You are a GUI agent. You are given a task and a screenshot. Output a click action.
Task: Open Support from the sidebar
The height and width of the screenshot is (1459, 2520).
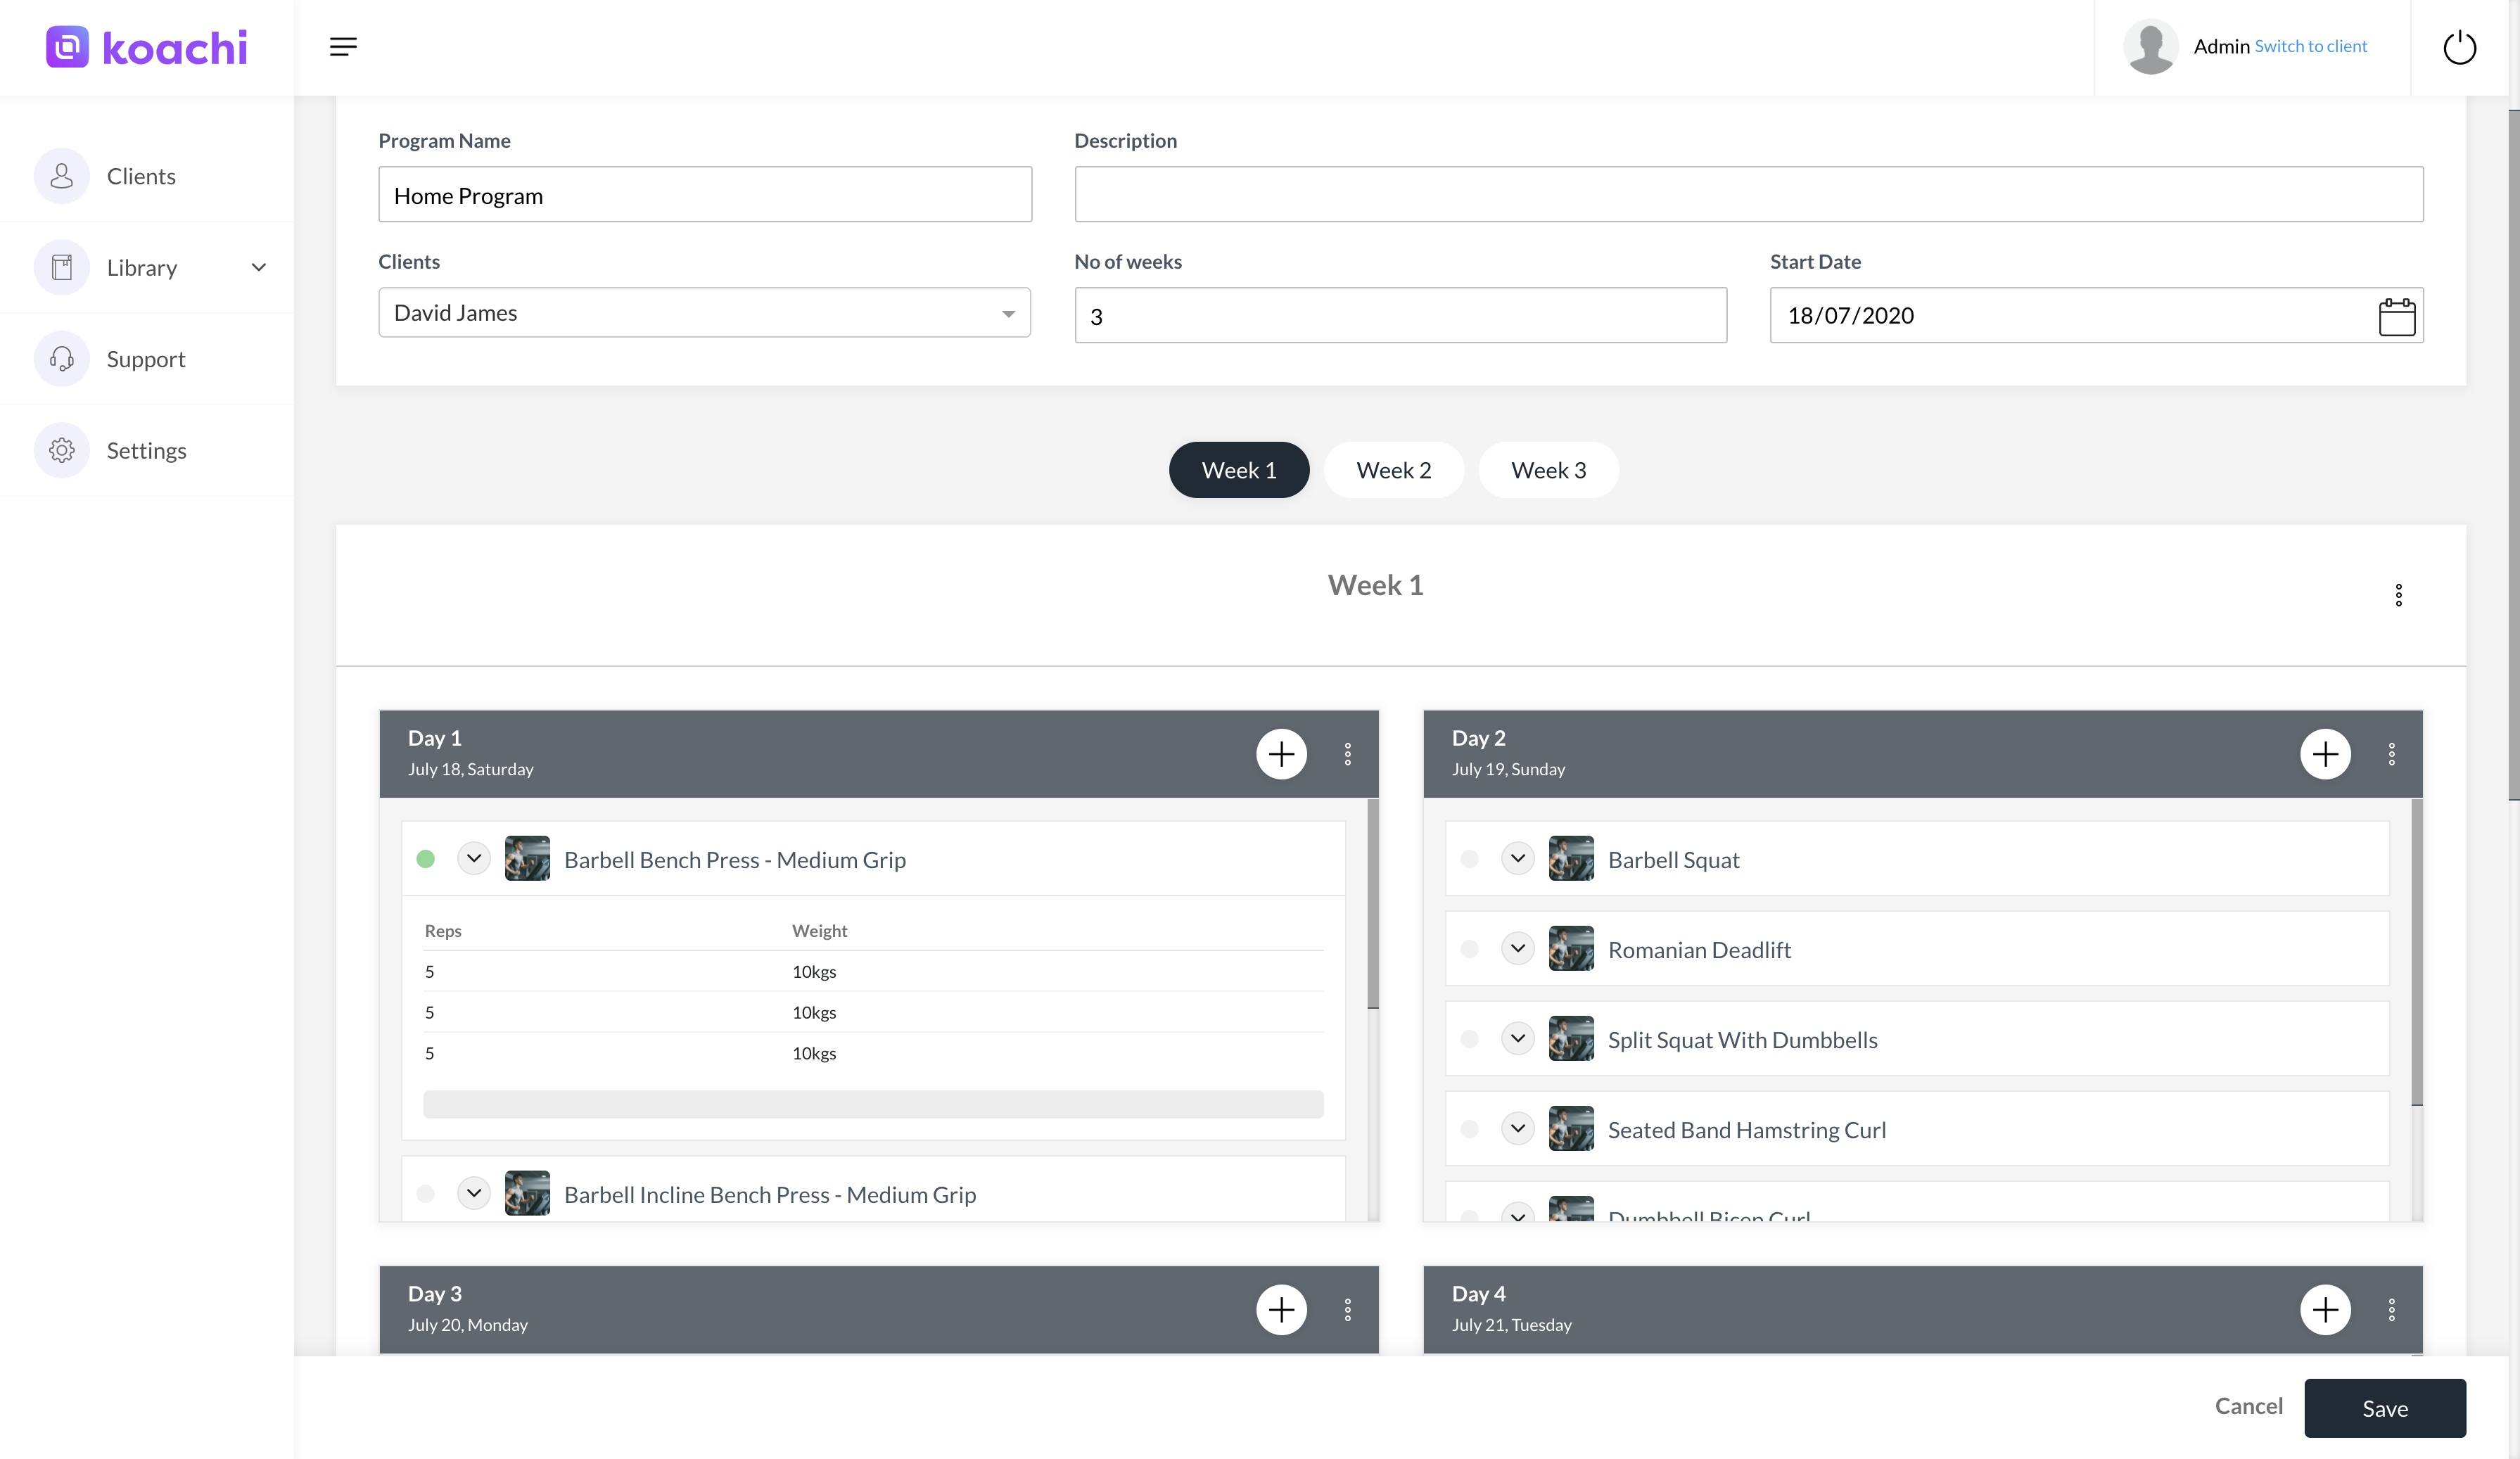(x=146, y=359)
